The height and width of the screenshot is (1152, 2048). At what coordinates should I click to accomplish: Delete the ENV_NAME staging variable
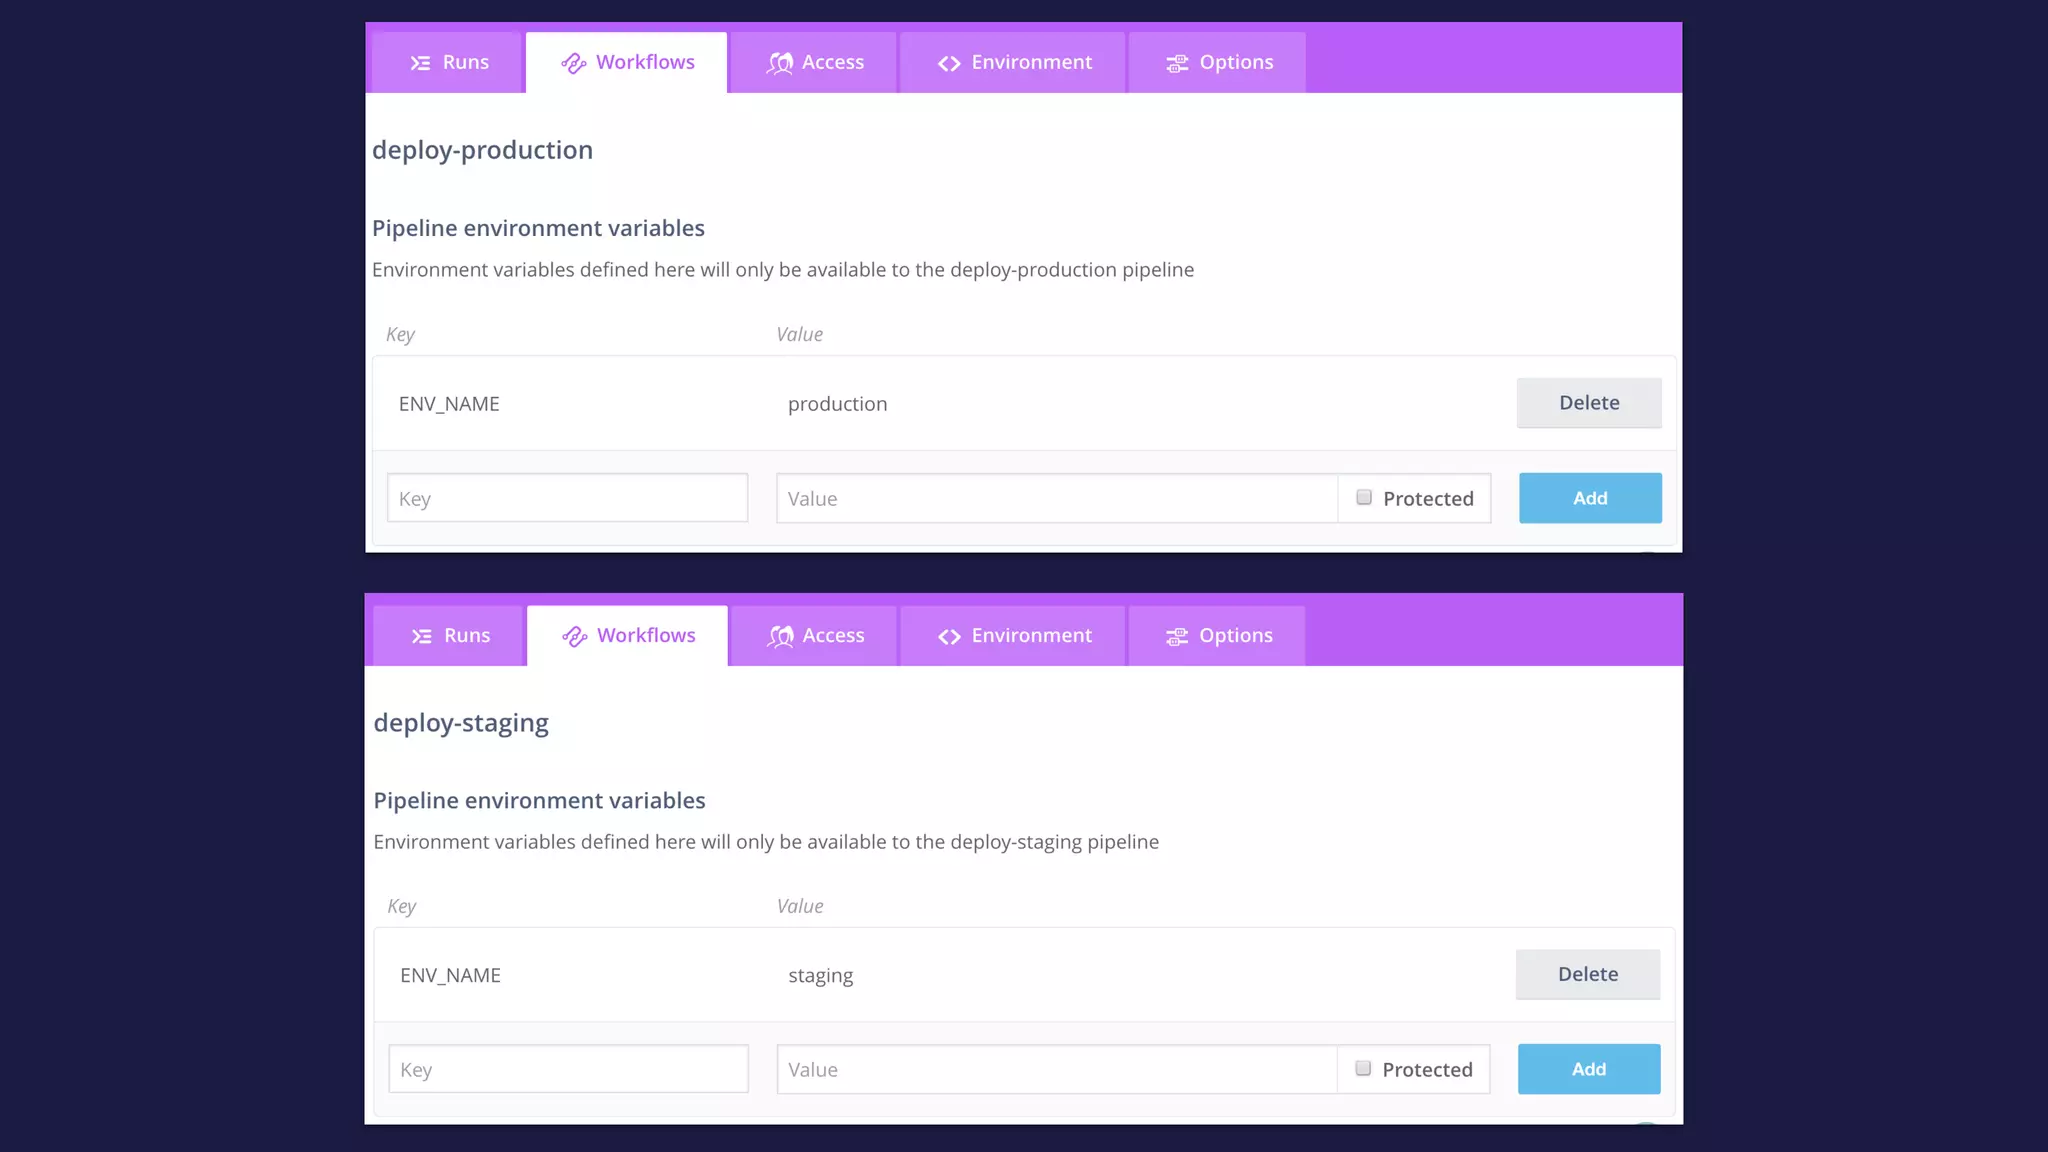1587,974
